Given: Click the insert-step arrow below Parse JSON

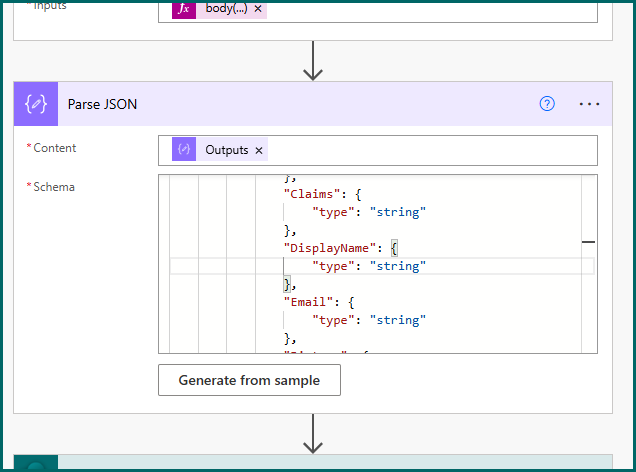Looking at the screenshot, I should [313, 434].
